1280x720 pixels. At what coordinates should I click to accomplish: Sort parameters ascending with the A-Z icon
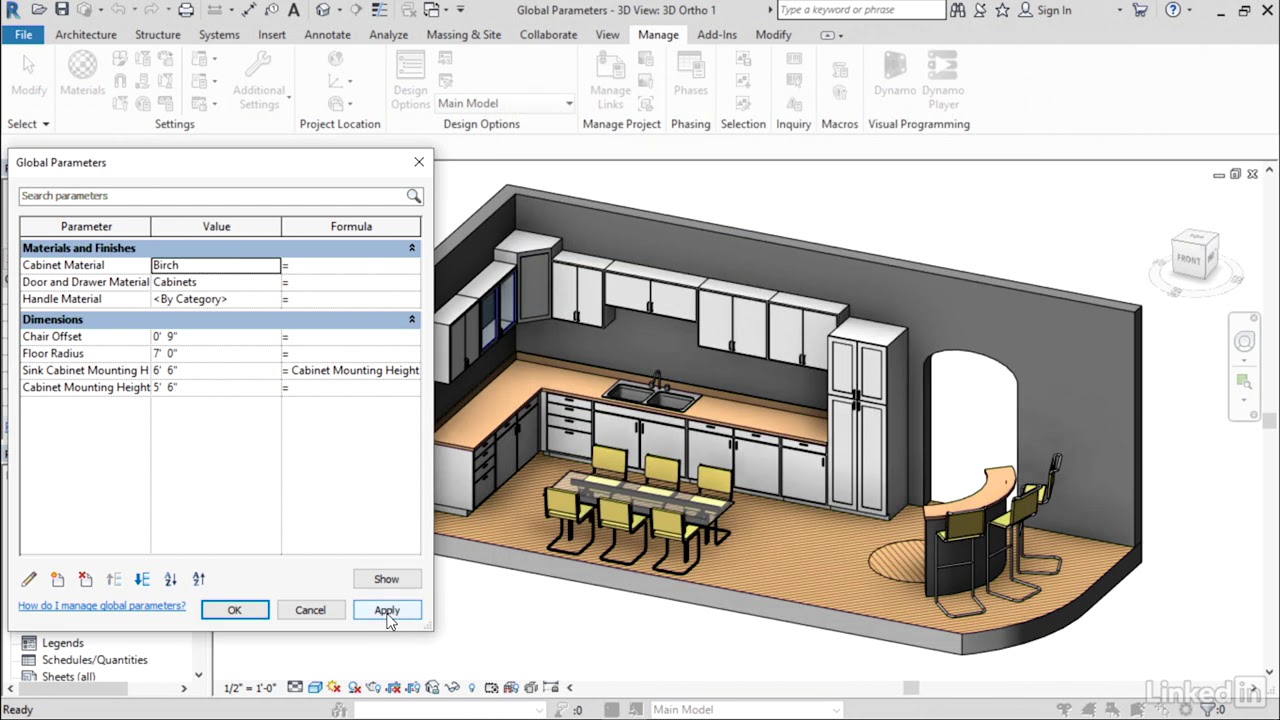170,579
